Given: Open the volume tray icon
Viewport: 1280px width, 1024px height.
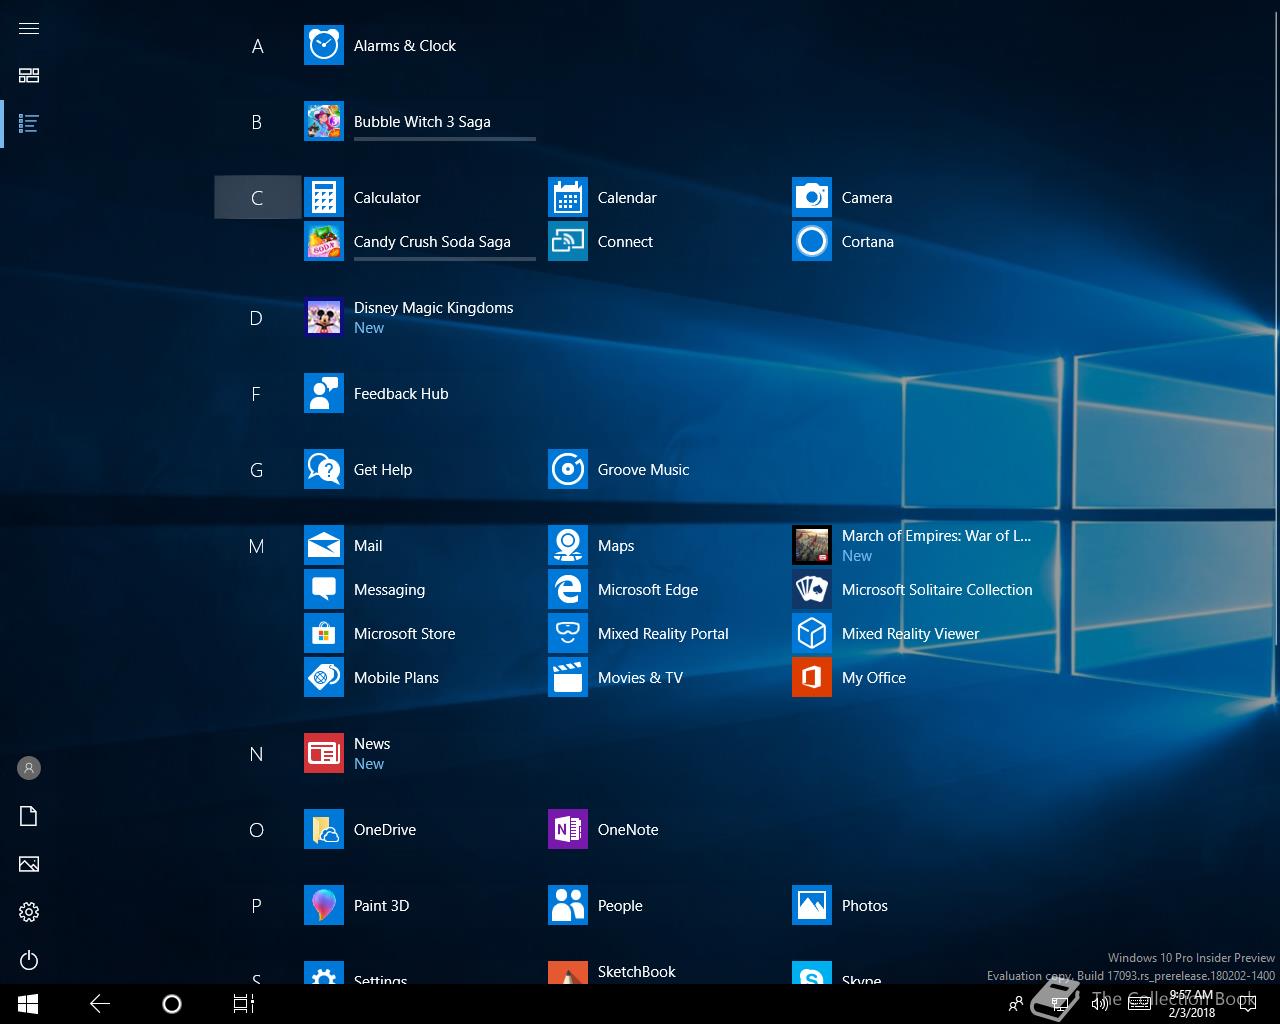Looking at the screenshot, I should point(1100,1004).
